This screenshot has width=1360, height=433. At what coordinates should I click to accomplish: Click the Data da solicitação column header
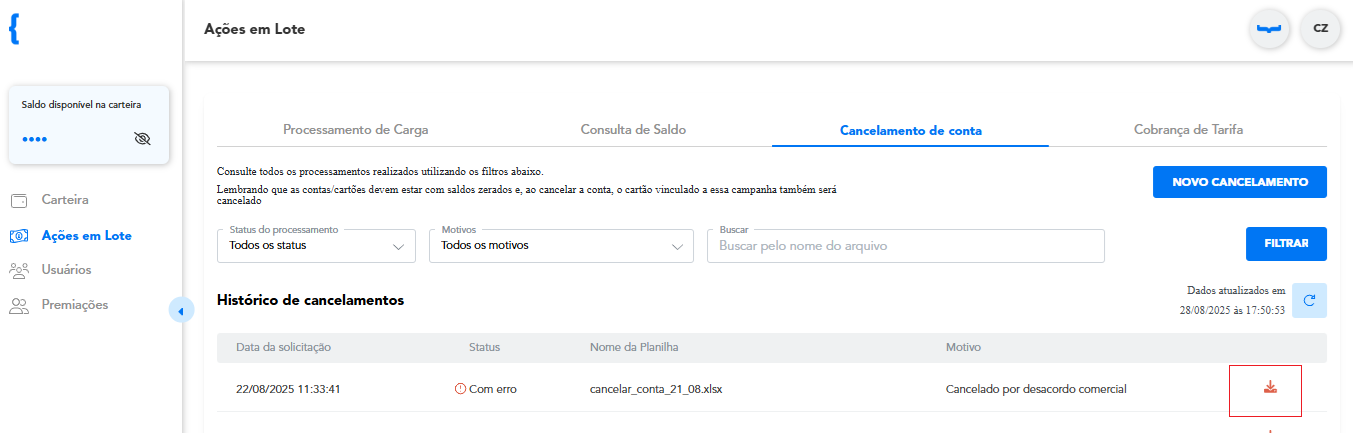[x=283, y=347]
